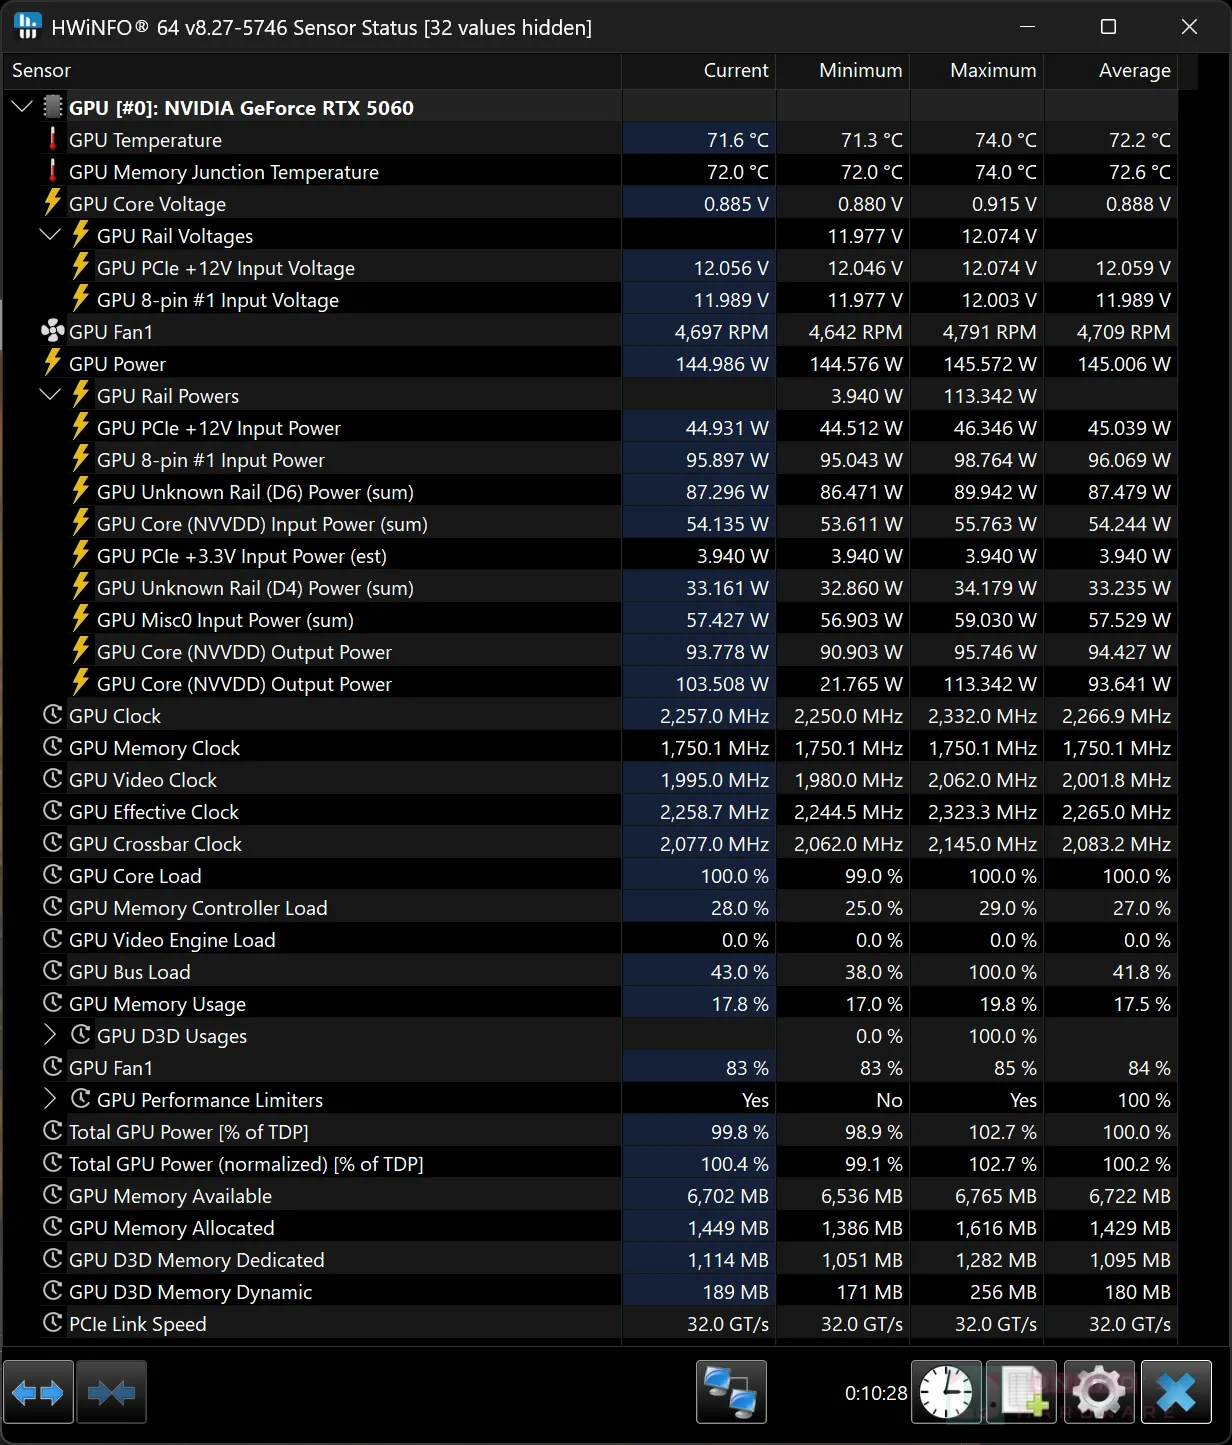Viewport: 1232px width, 1445px height.
Task: Select GPU D3D Memory Dedicated row
Action: coord(590,1260)
